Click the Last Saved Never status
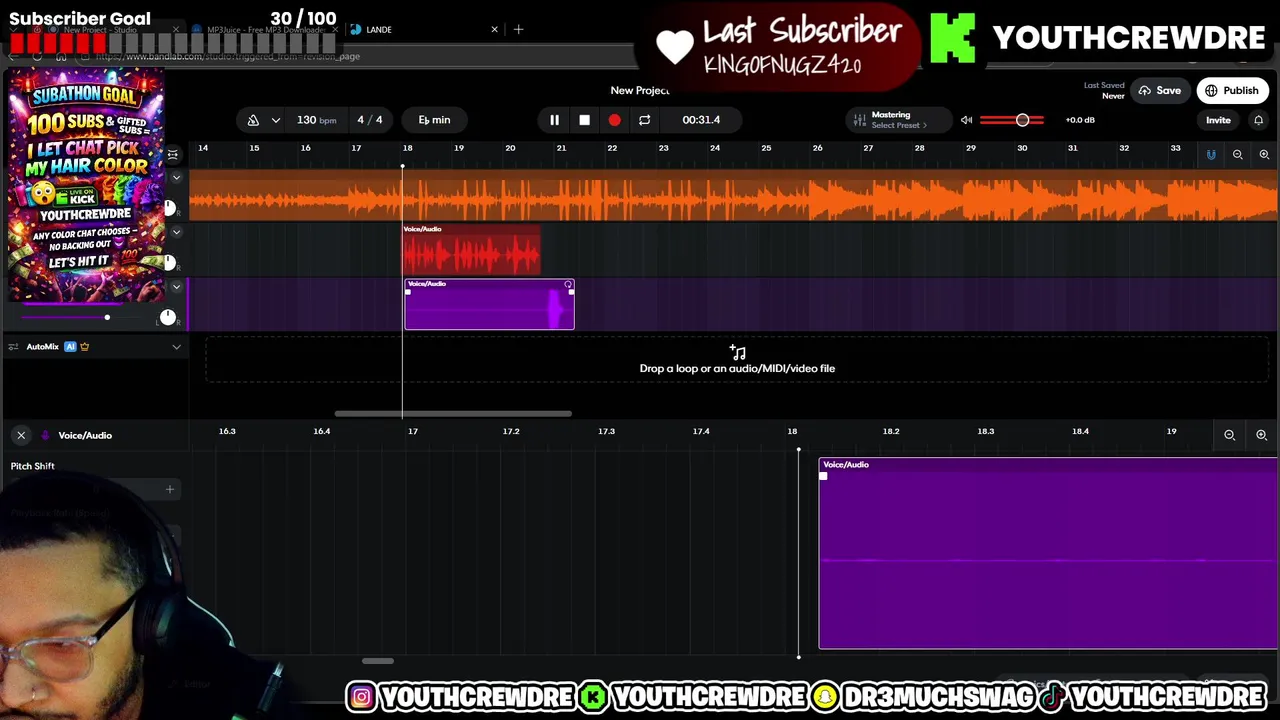 (x=1104, y=91)
